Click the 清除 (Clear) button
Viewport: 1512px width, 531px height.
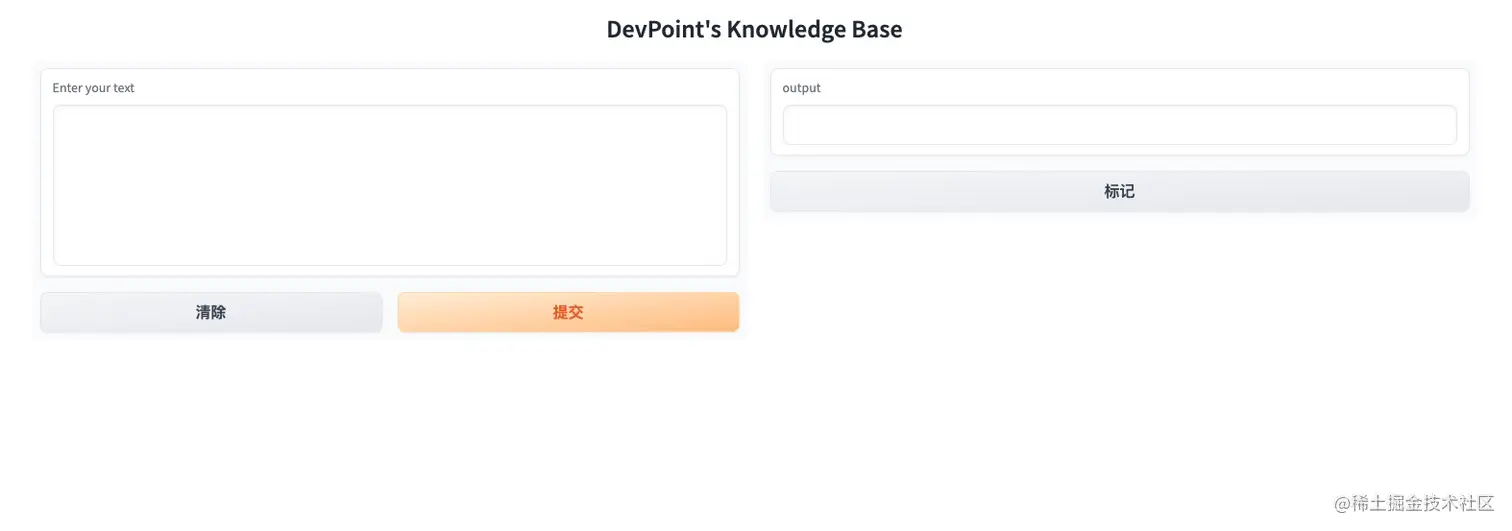[211, 312]
